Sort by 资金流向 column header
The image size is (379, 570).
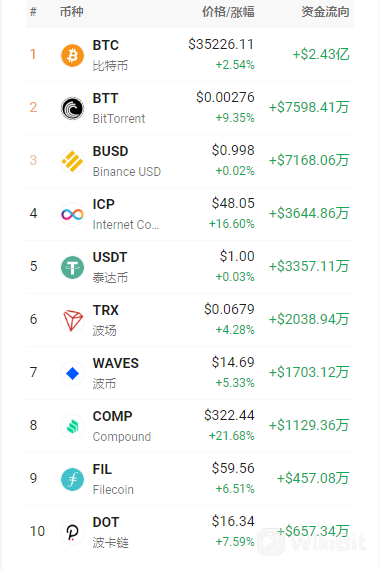click(325, 12)
